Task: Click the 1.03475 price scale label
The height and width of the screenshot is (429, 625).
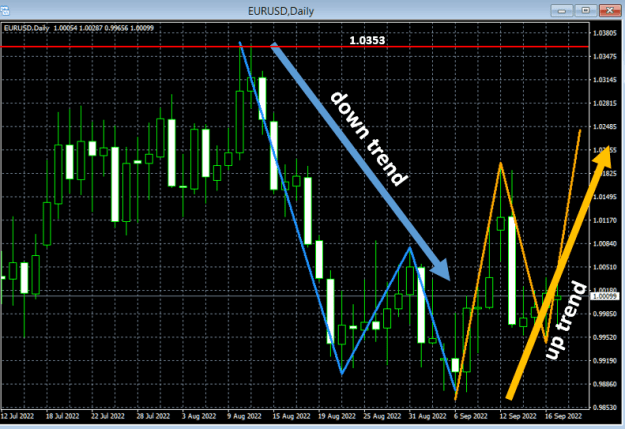Action: pyautogui.click(x=605, y=57)
